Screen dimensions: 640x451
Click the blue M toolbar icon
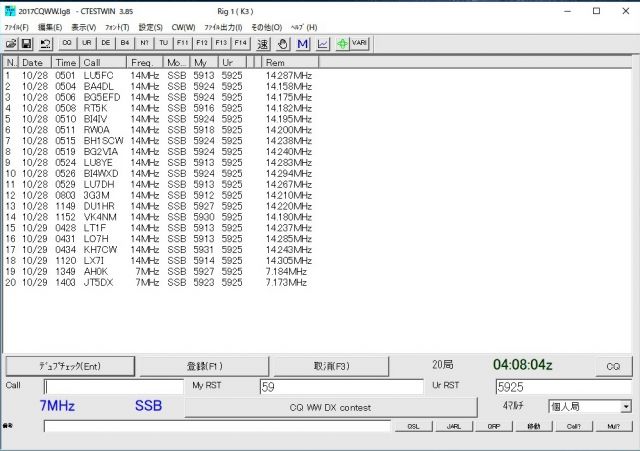coord(303,44)
